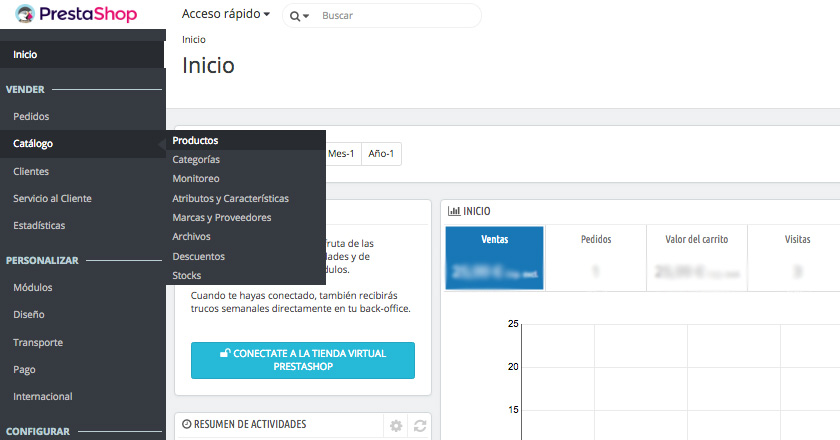
Task: Open the Catálogo sidebar menu
Action: point(82,144)
